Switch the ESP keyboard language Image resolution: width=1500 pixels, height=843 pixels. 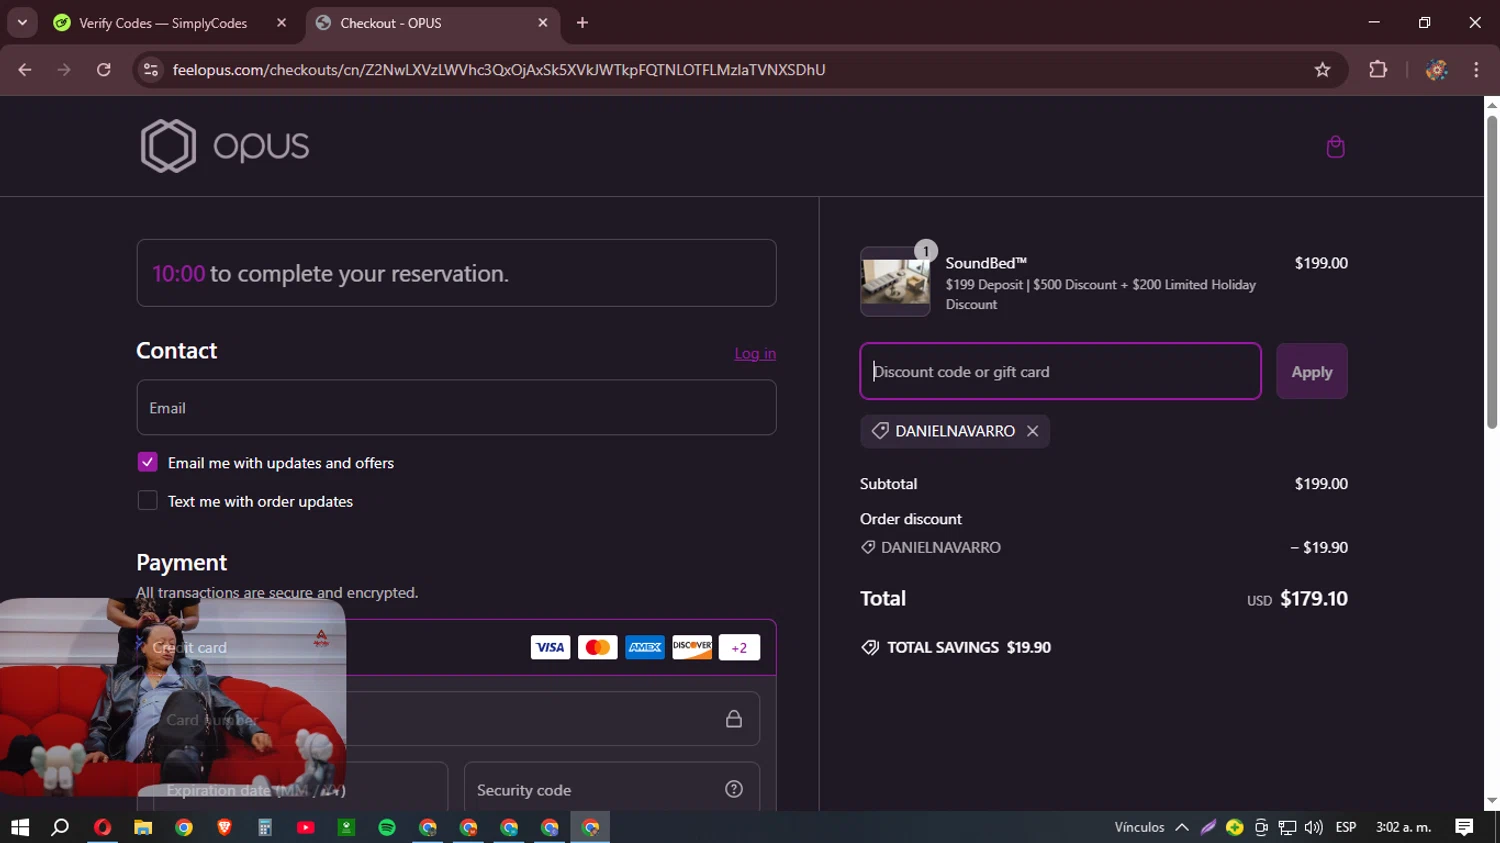[x=1346, y=827]
